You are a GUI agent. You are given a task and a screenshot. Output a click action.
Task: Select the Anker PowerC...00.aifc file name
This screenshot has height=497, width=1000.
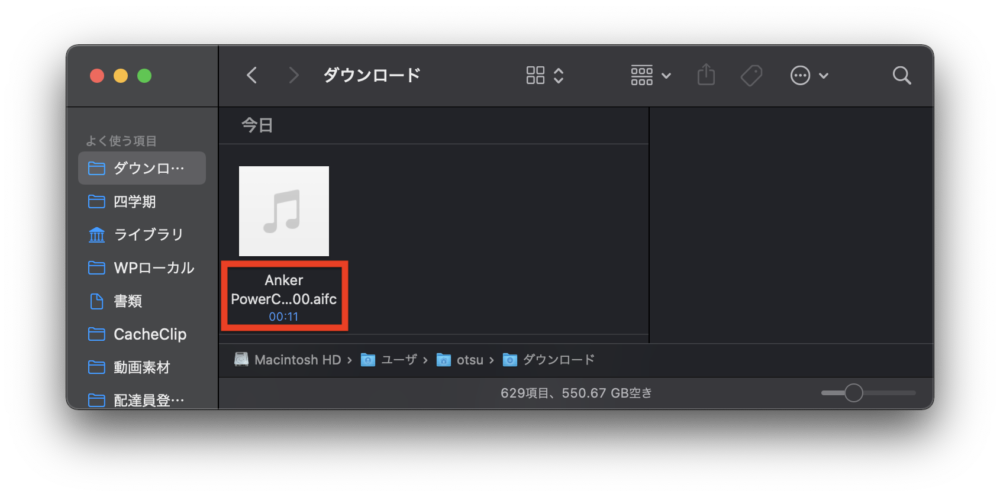click(283, 289)
